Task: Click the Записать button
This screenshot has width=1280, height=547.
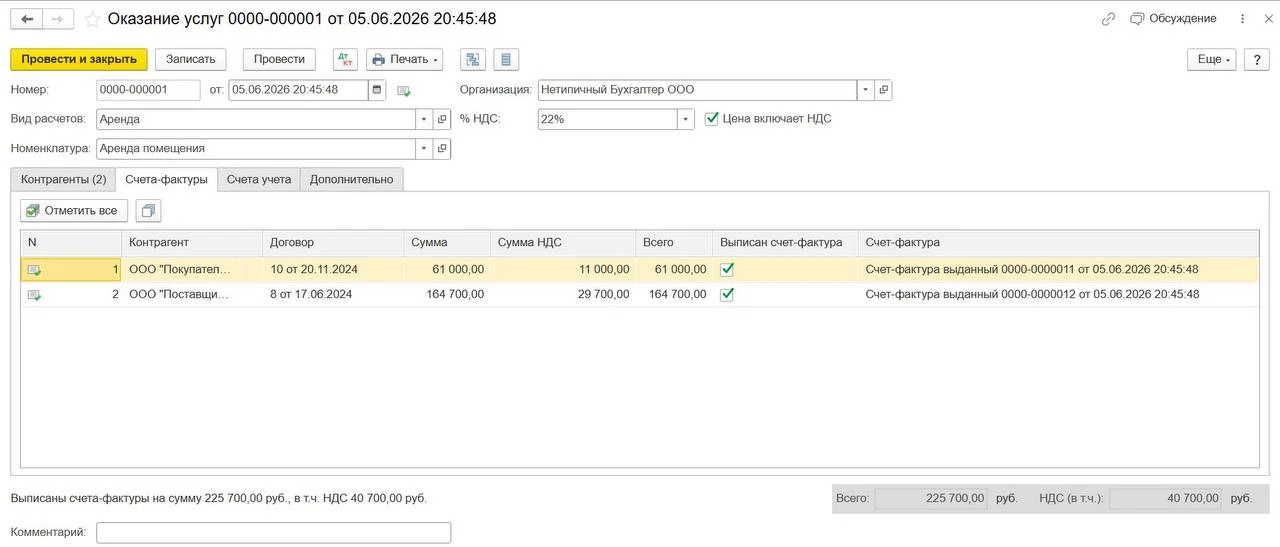Action: [191, 59]
